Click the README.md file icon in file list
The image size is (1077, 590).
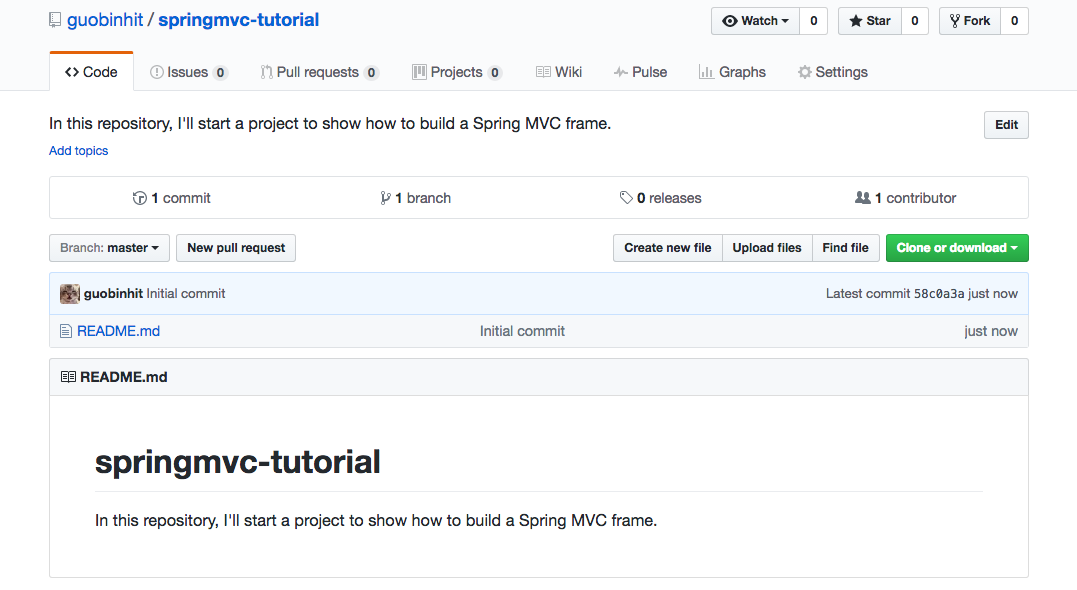point(66,331)
